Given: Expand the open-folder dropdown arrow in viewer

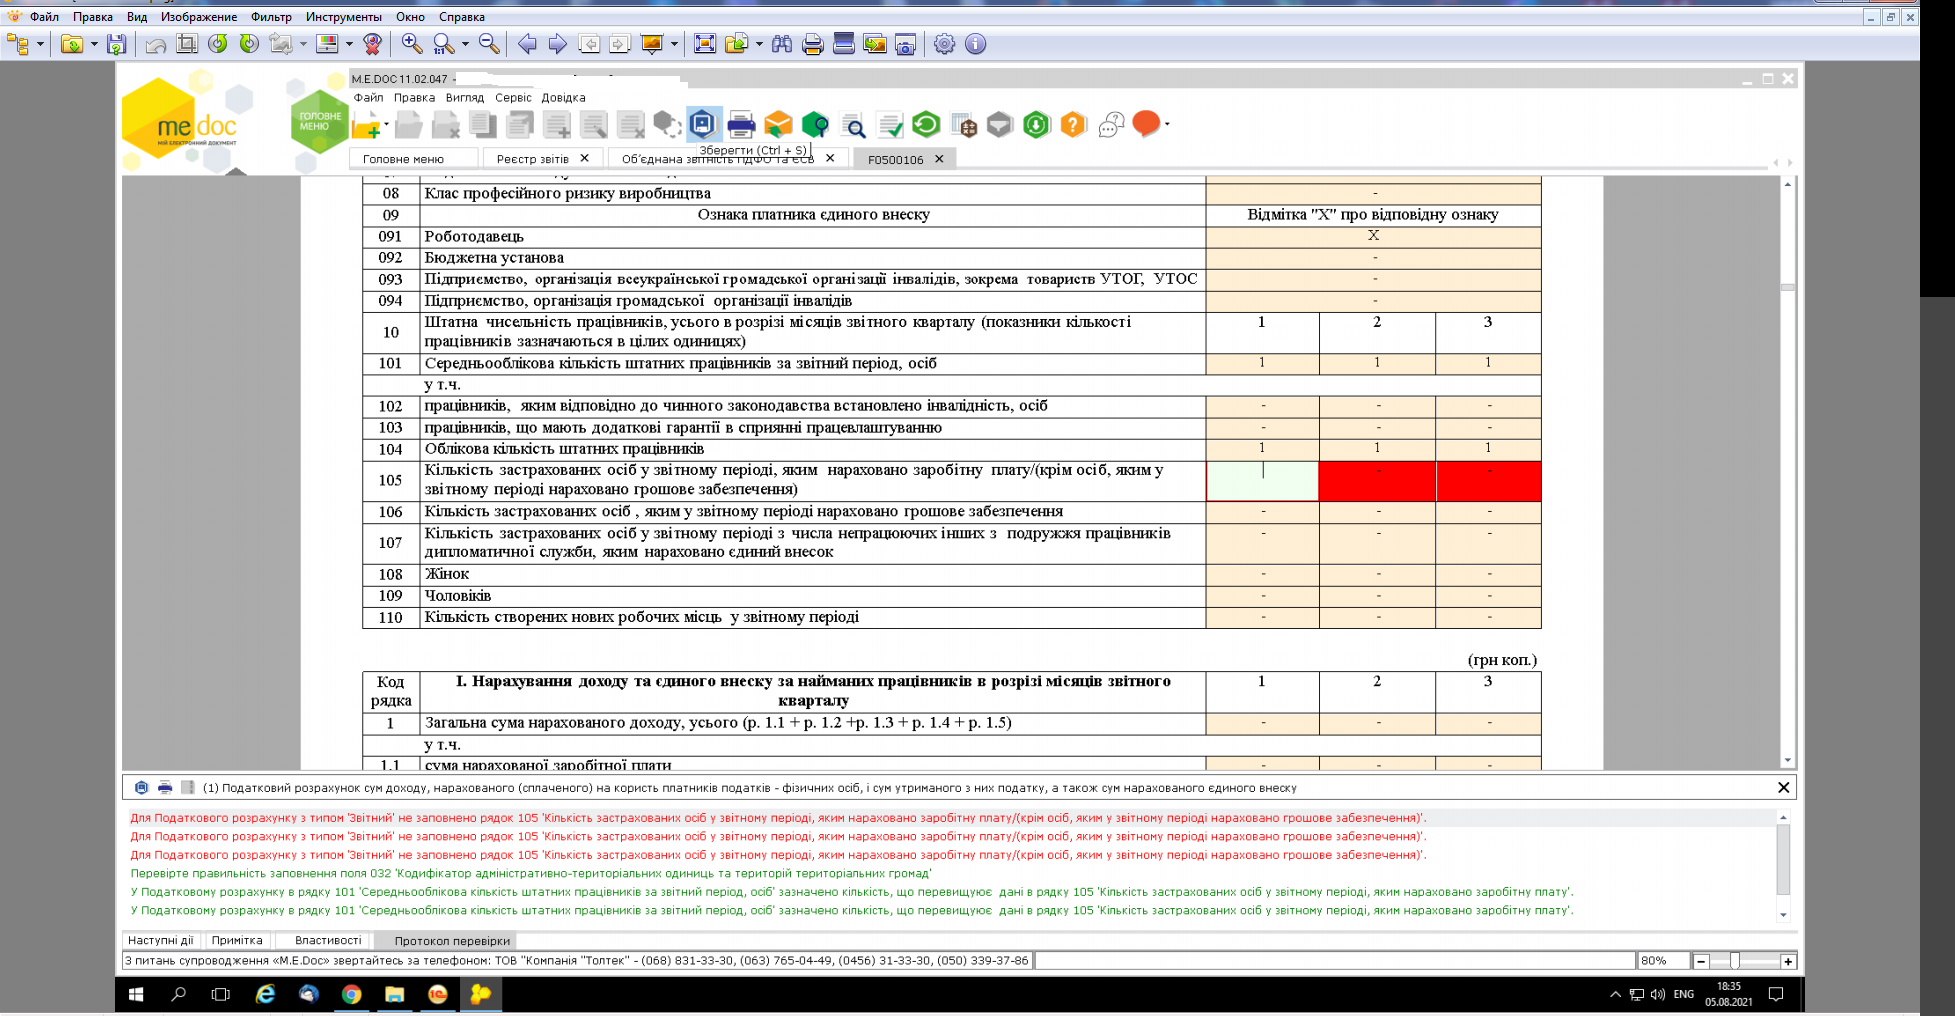Looking at the screenshot, I should [94, 44].
